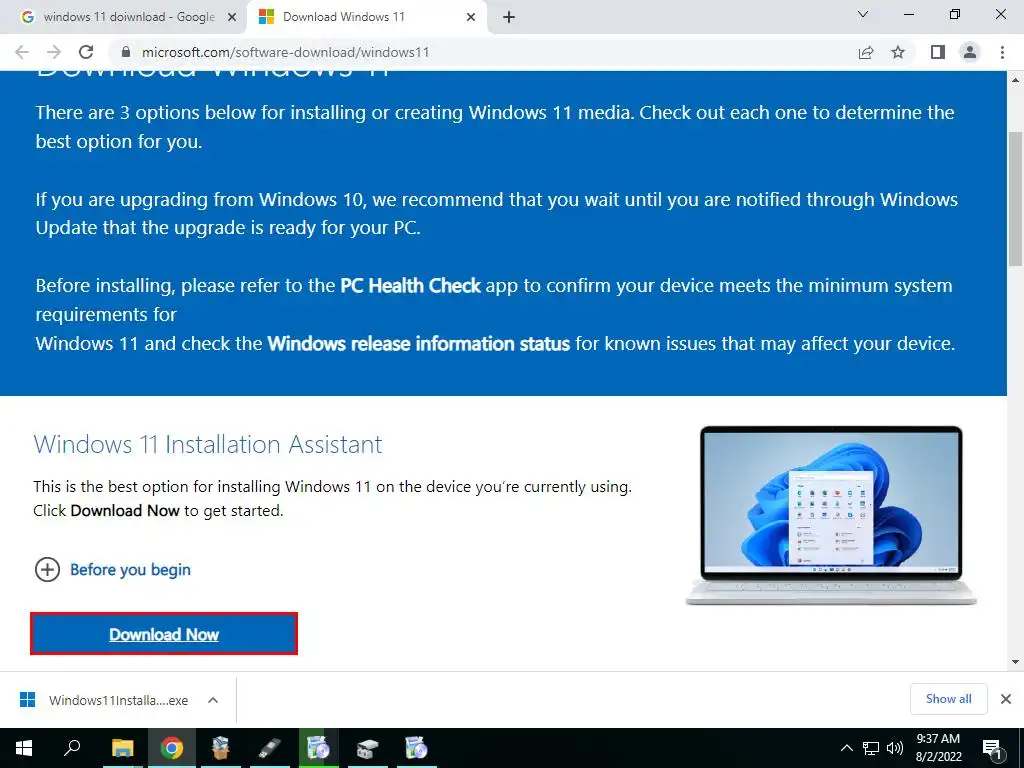Expand the download item options chevron
1024x768 pixels.
212,700
